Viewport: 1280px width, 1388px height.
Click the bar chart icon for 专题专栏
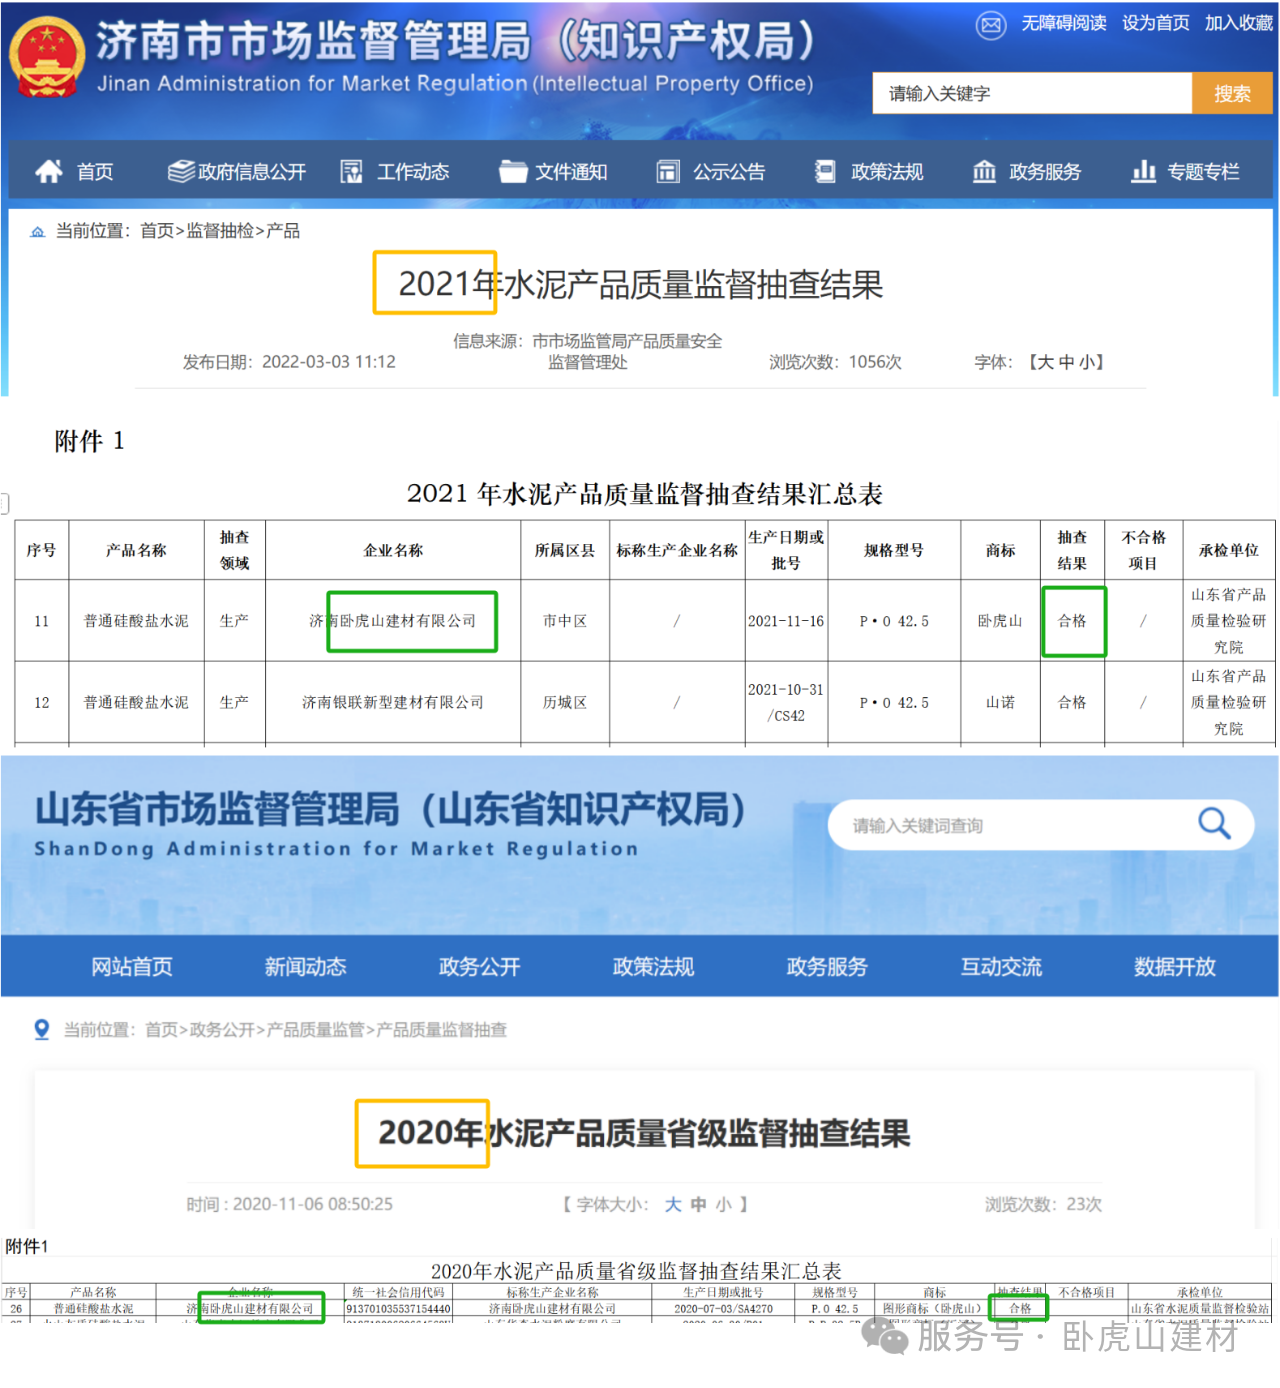coord(1143,172)
